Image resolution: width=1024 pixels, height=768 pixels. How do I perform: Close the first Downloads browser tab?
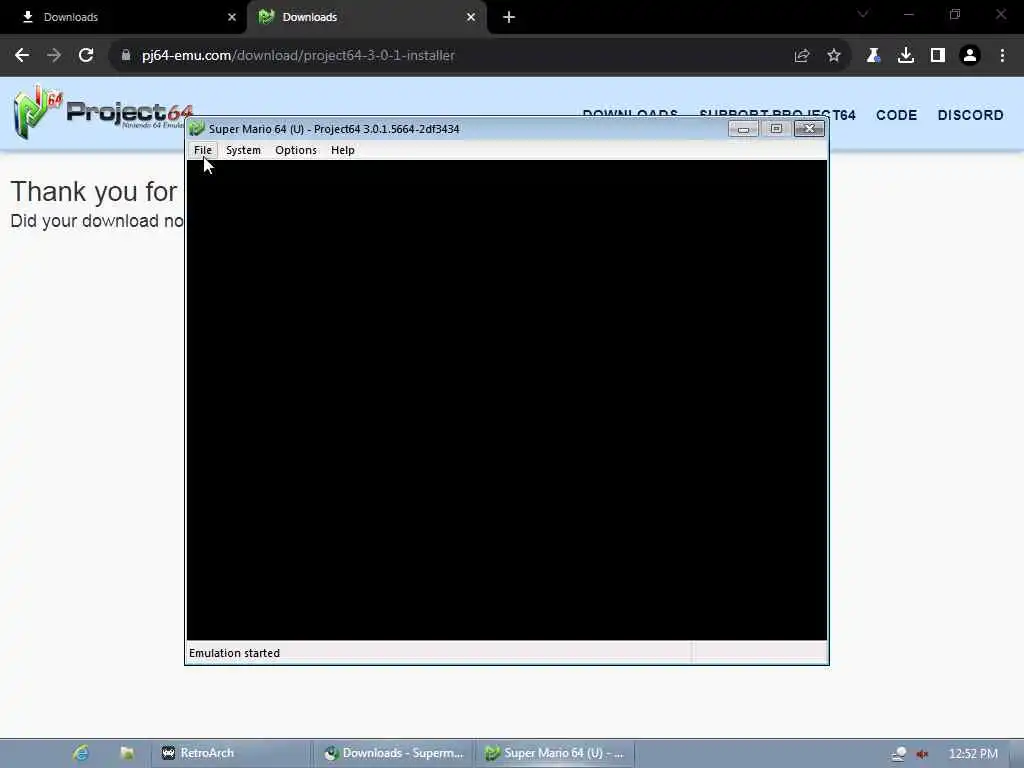[x=232, y=17]
